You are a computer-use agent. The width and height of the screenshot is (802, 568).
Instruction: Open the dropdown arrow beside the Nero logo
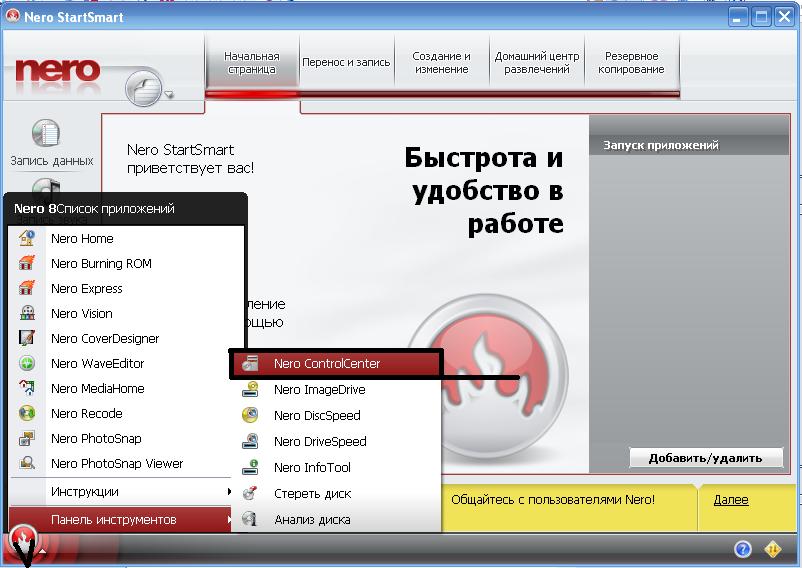170,96
